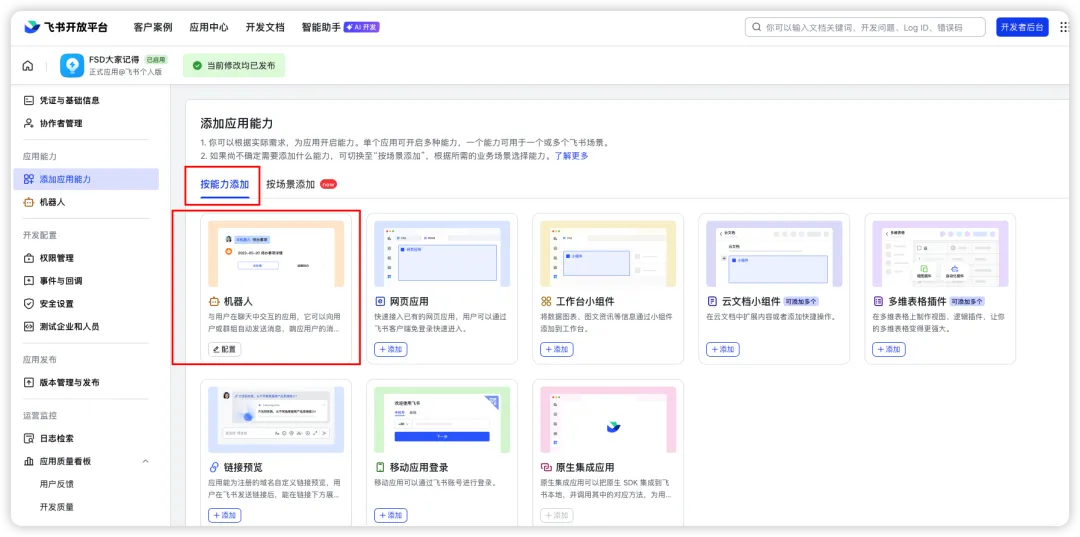Open the apps grid icon at top right
The height and width of the screenshot is (537, 1080).
tap(1066, 27)
